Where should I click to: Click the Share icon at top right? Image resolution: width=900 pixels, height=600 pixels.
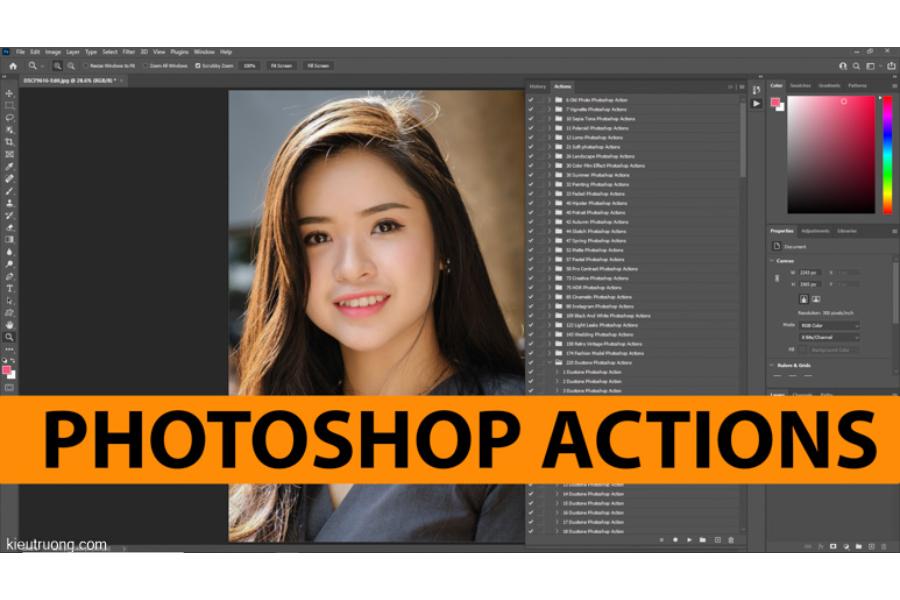(891, 66)
